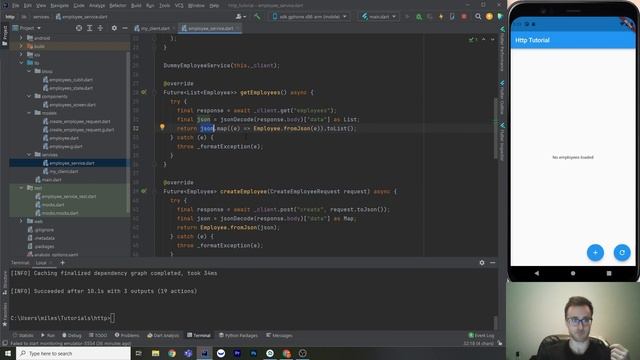Click the yellow lightbulb intention icon in editor

(x=162, y=127)
